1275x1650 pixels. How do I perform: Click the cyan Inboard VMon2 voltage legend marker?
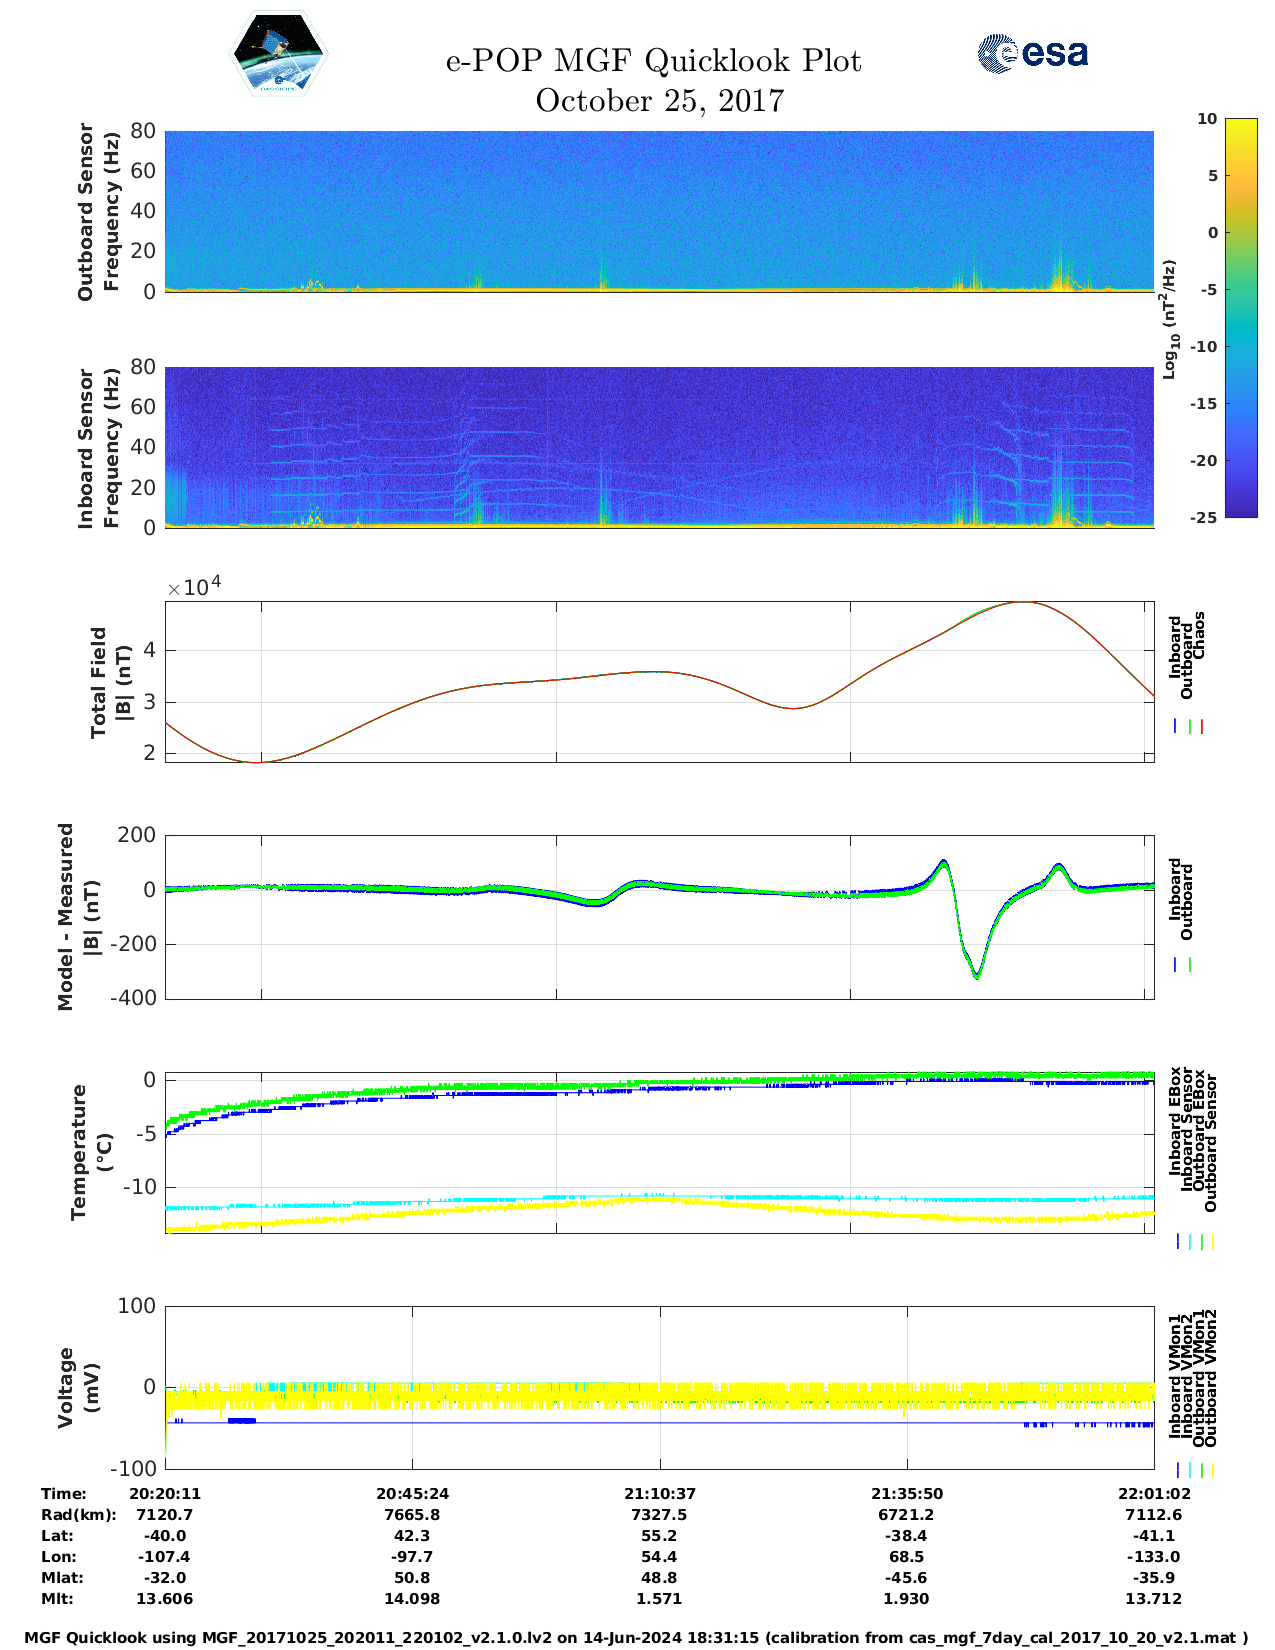click(1190, 1470)
